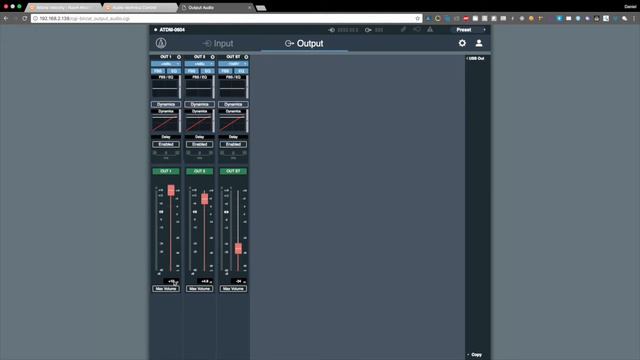Open Dynamics settings for OUT ST
This screenshot has width=640, height=360.
pyautogui.click(x=233, y=104)
